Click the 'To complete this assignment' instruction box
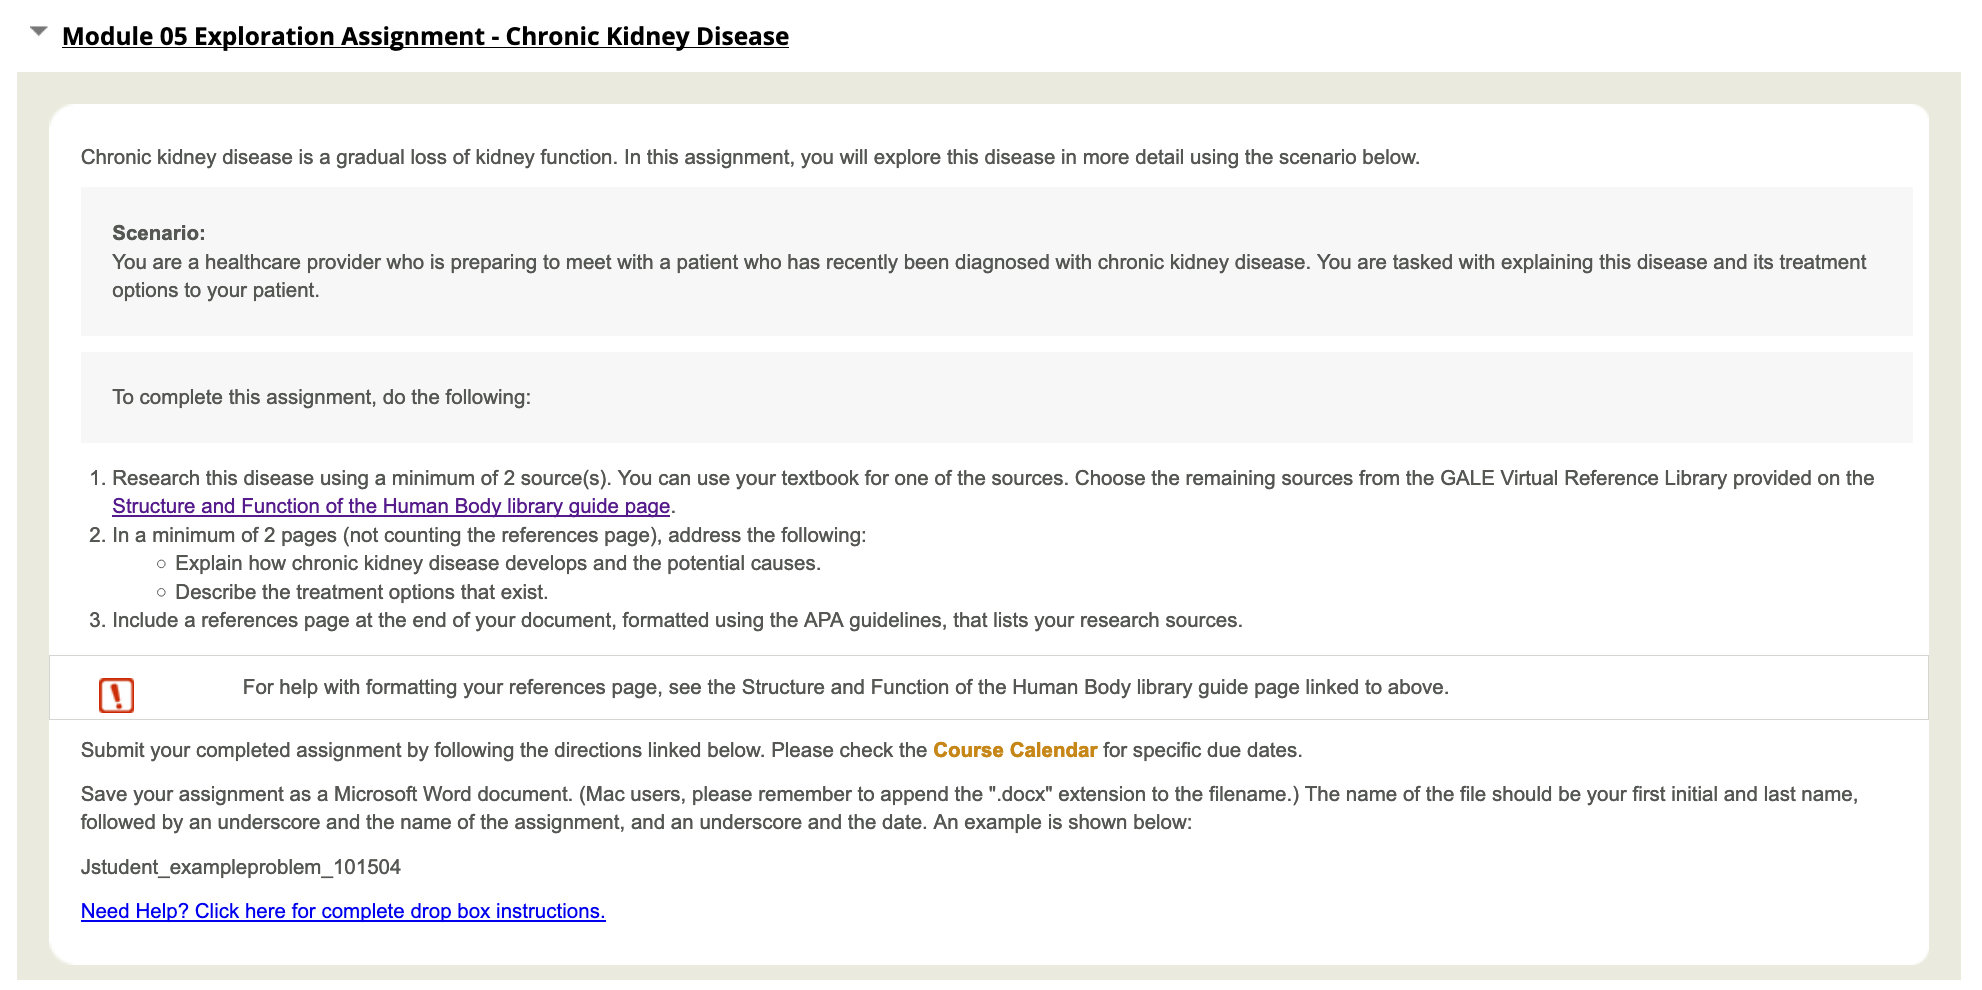 click(996, 397)
